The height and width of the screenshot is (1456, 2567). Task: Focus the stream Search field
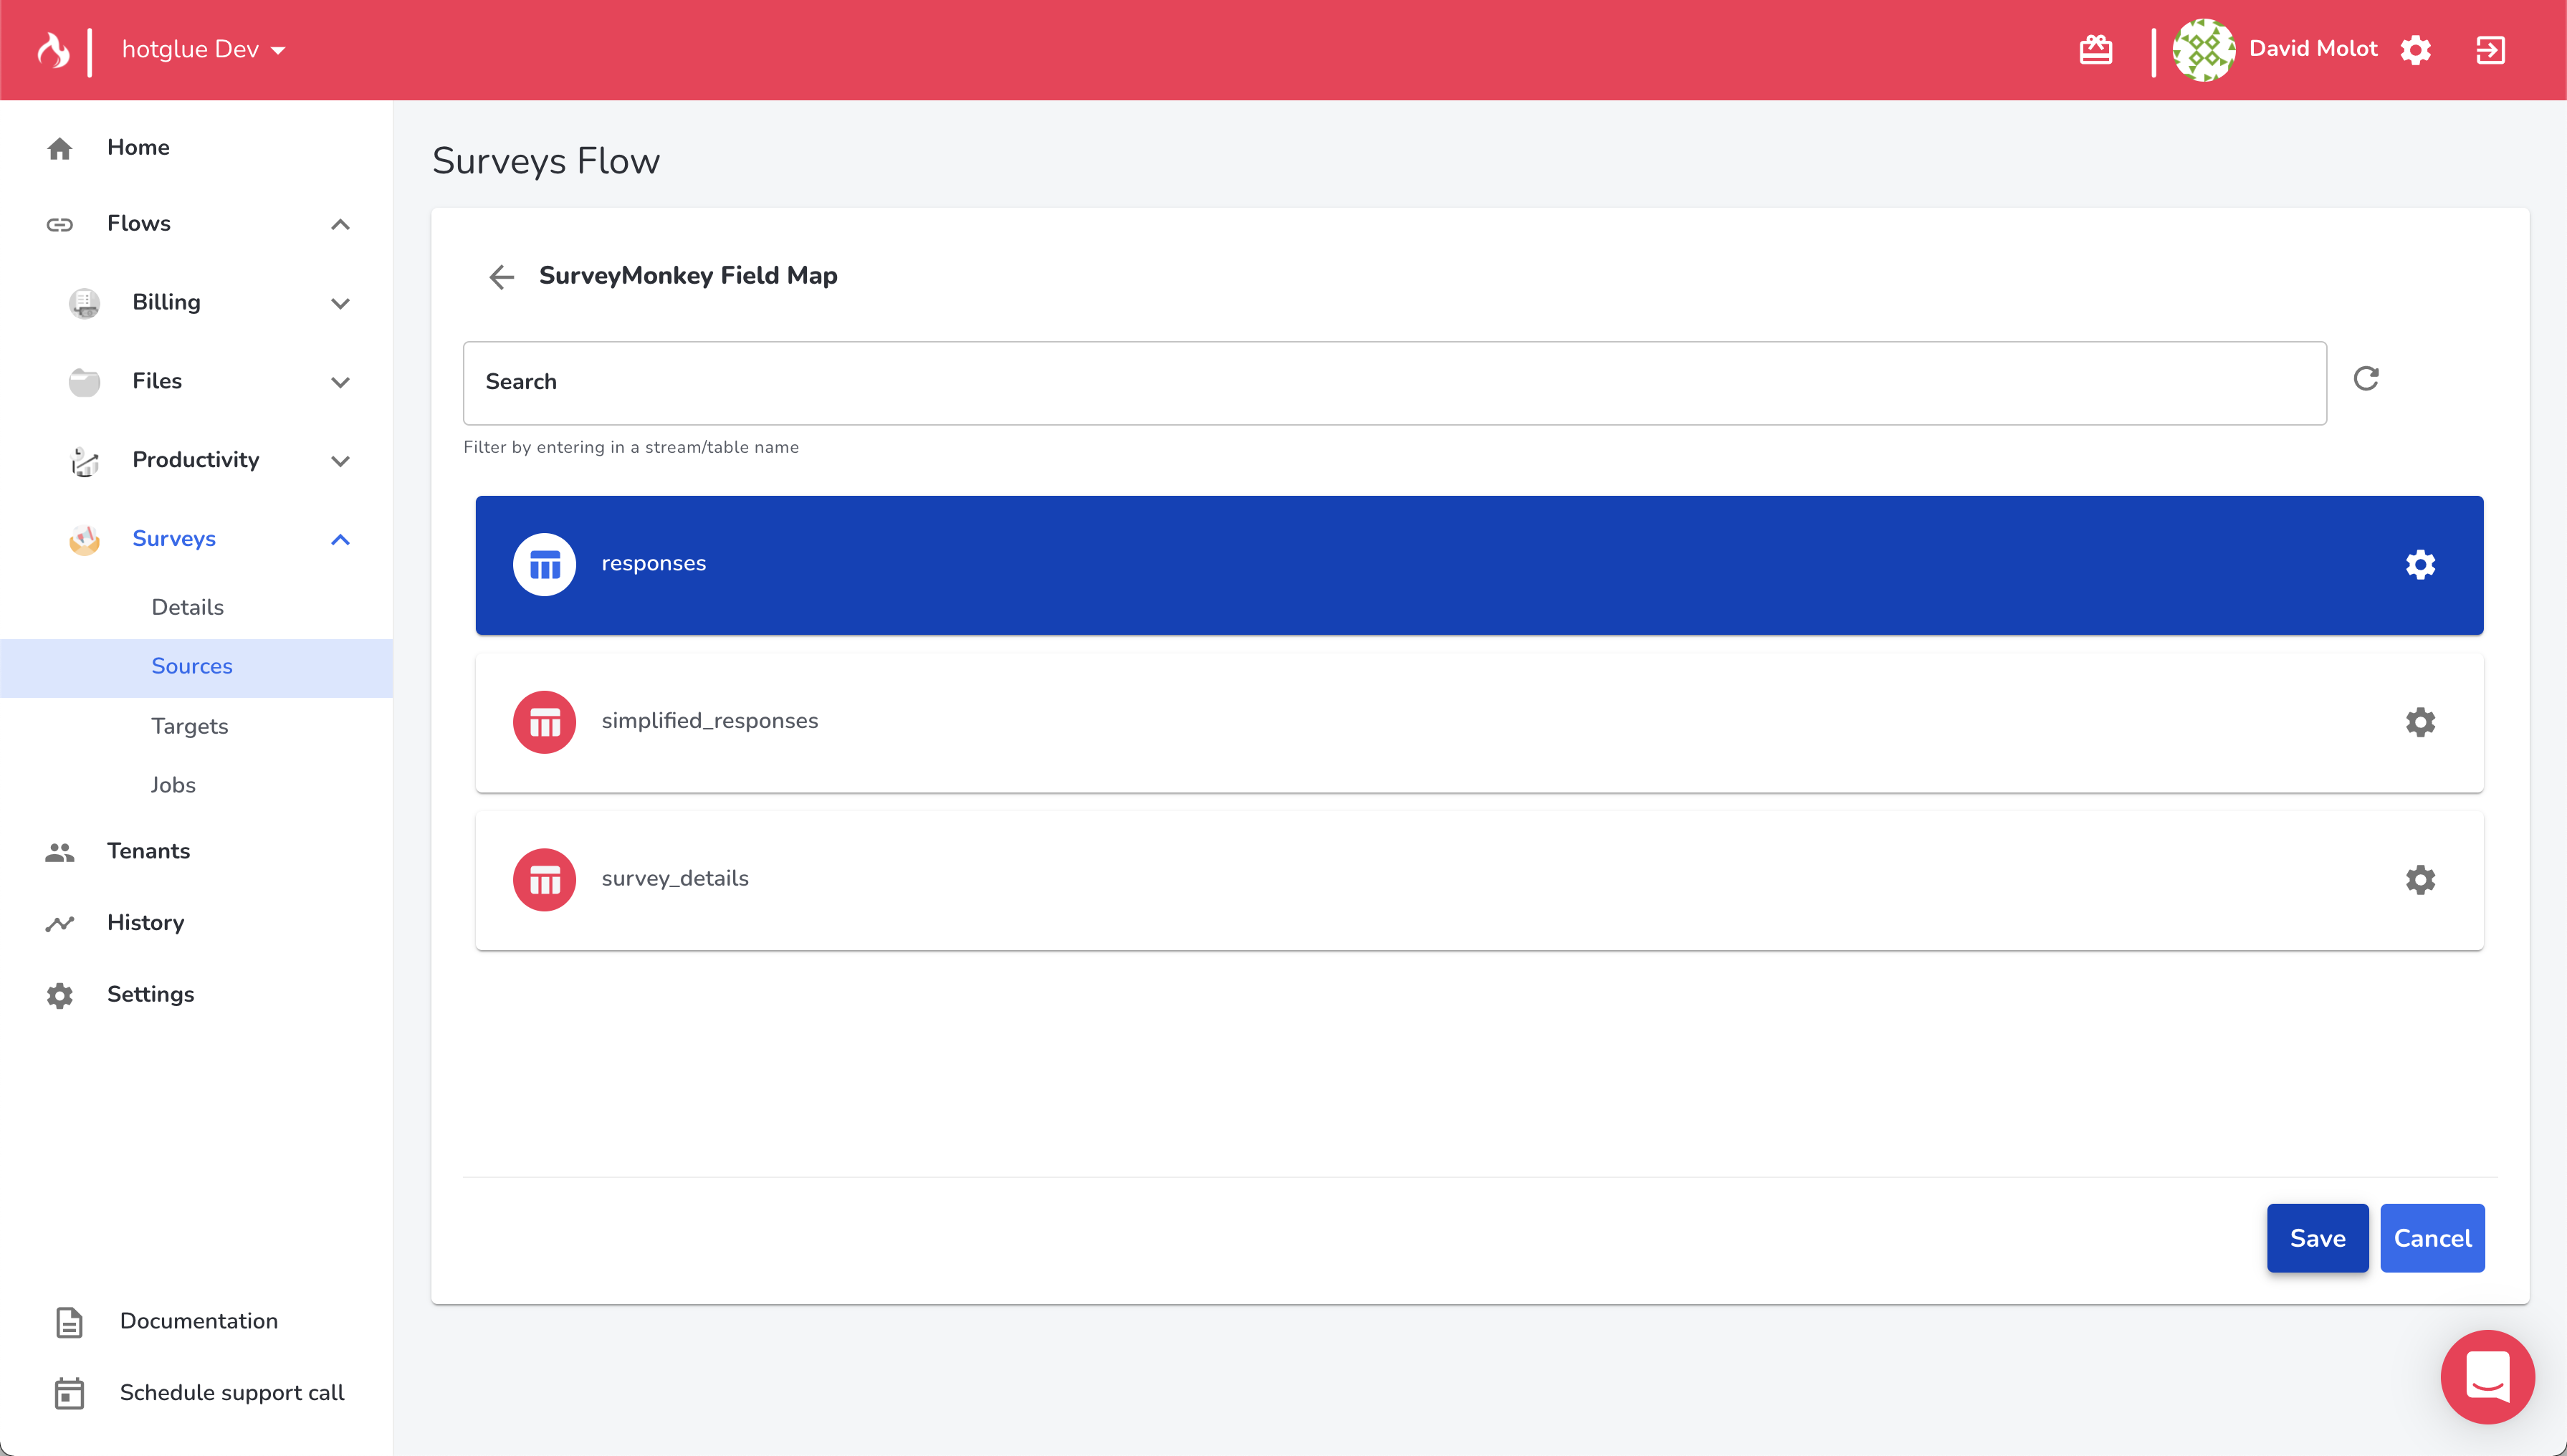[1394, 383]
